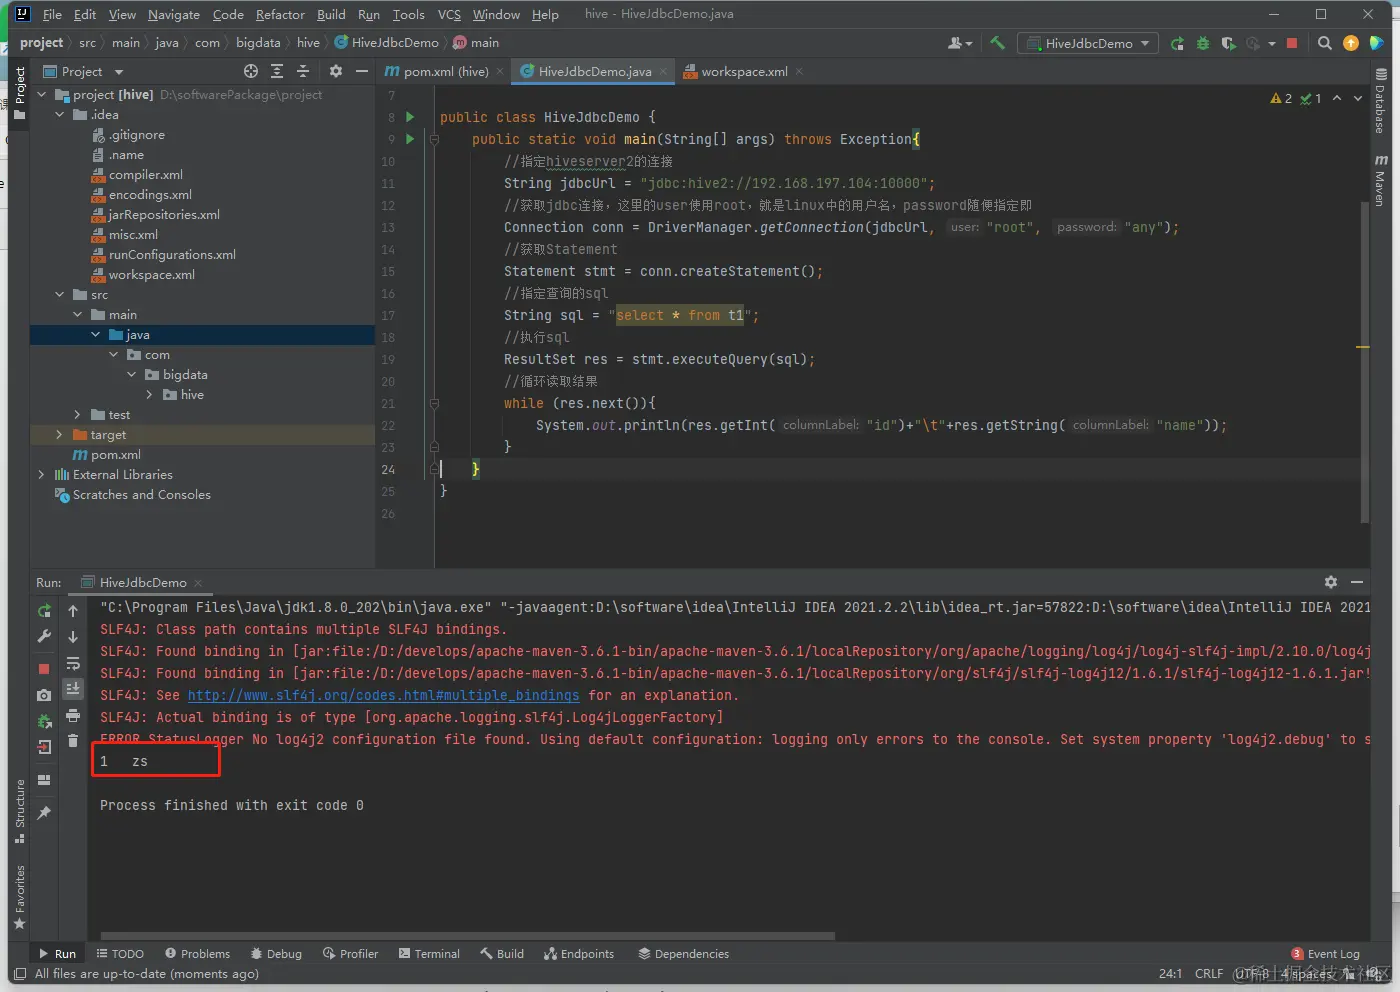Click the Debug bug icon in the top toolbar

(x=1203, y=43)
